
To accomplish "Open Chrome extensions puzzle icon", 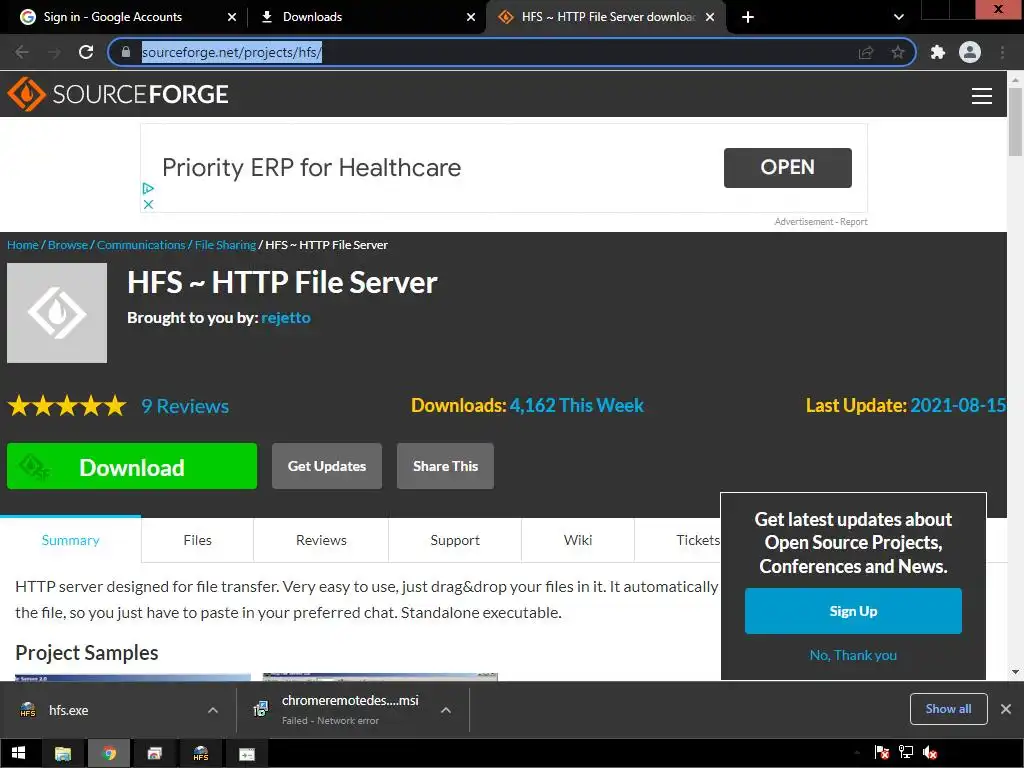I will pyautogui.click(x=938, y=52).
